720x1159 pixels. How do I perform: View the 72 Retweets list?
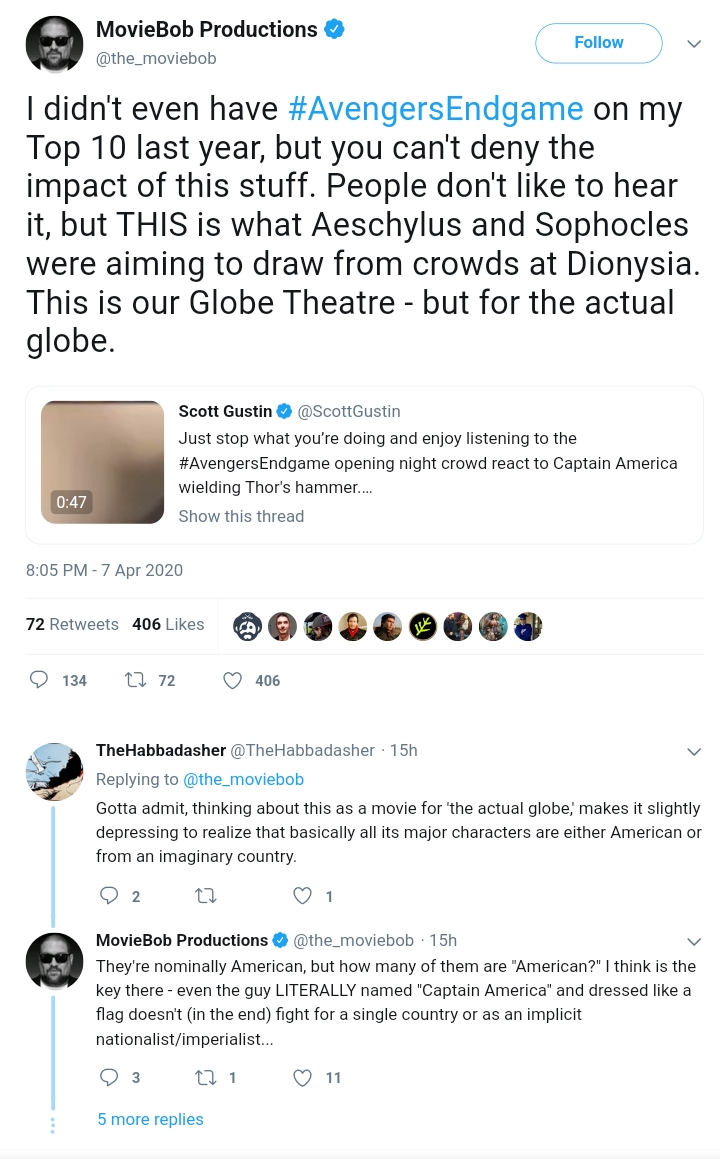click(72, 624)
